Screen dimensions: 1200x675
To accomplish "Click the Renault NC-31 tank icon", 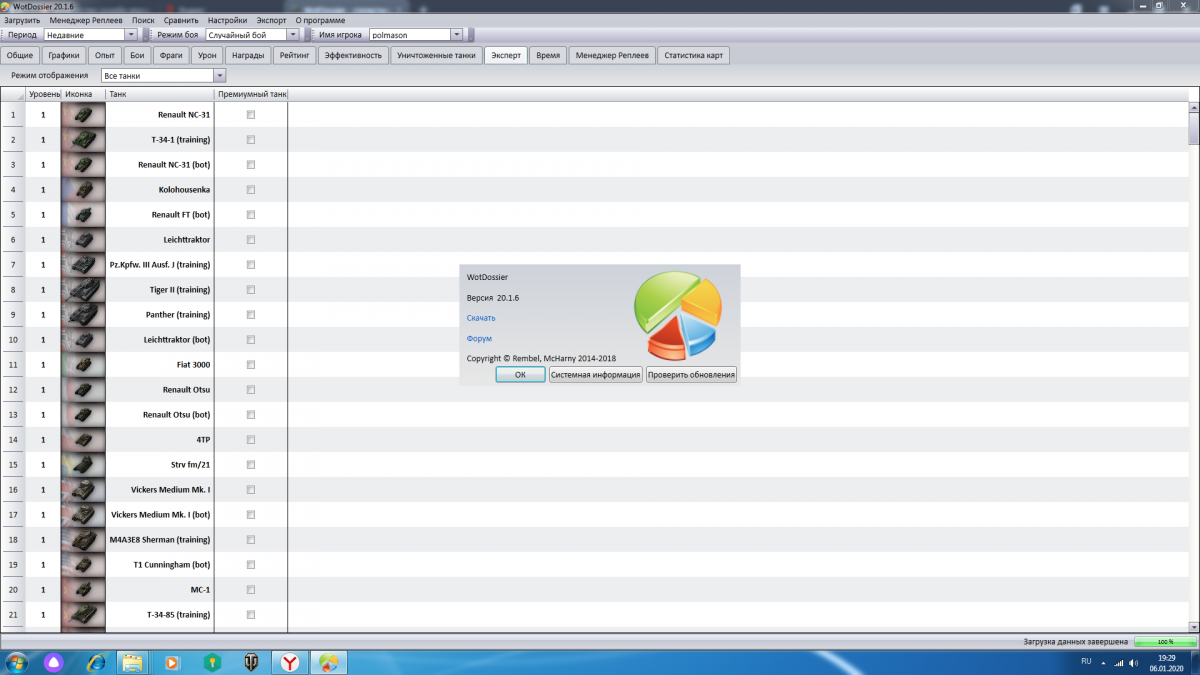I will [x=83, y=115].
